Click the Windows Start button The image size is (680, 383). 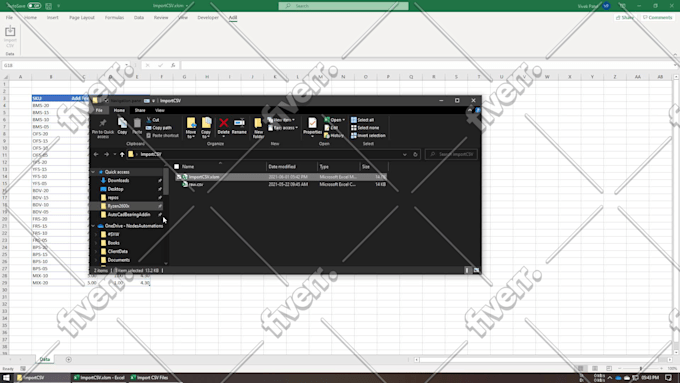pos(6,377)
